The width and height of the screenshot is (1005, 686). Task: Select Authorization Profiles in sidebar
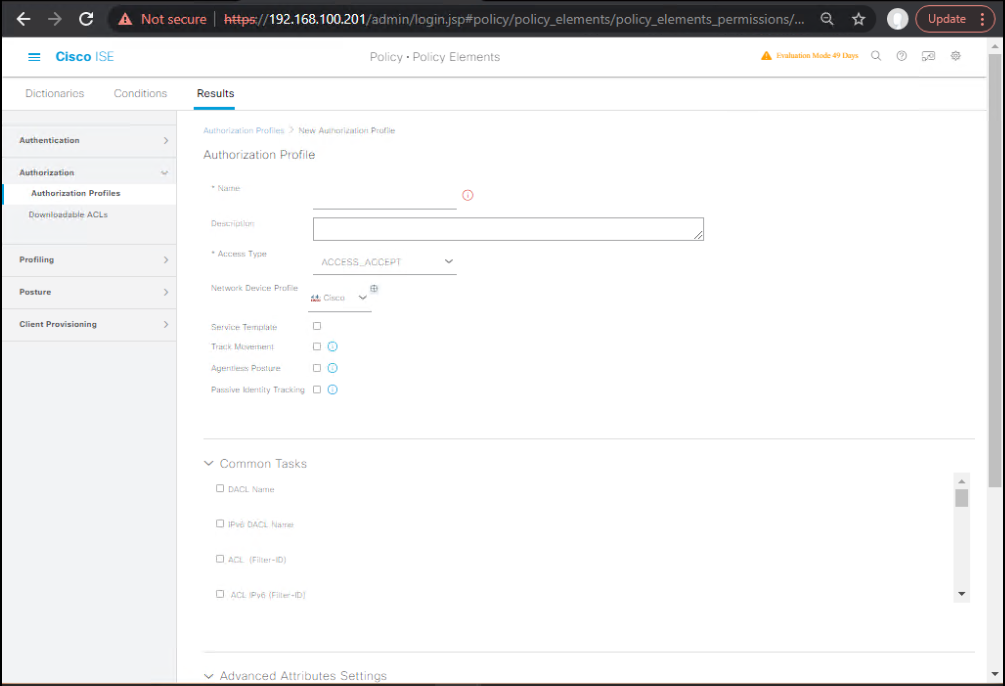coord(76,193)
